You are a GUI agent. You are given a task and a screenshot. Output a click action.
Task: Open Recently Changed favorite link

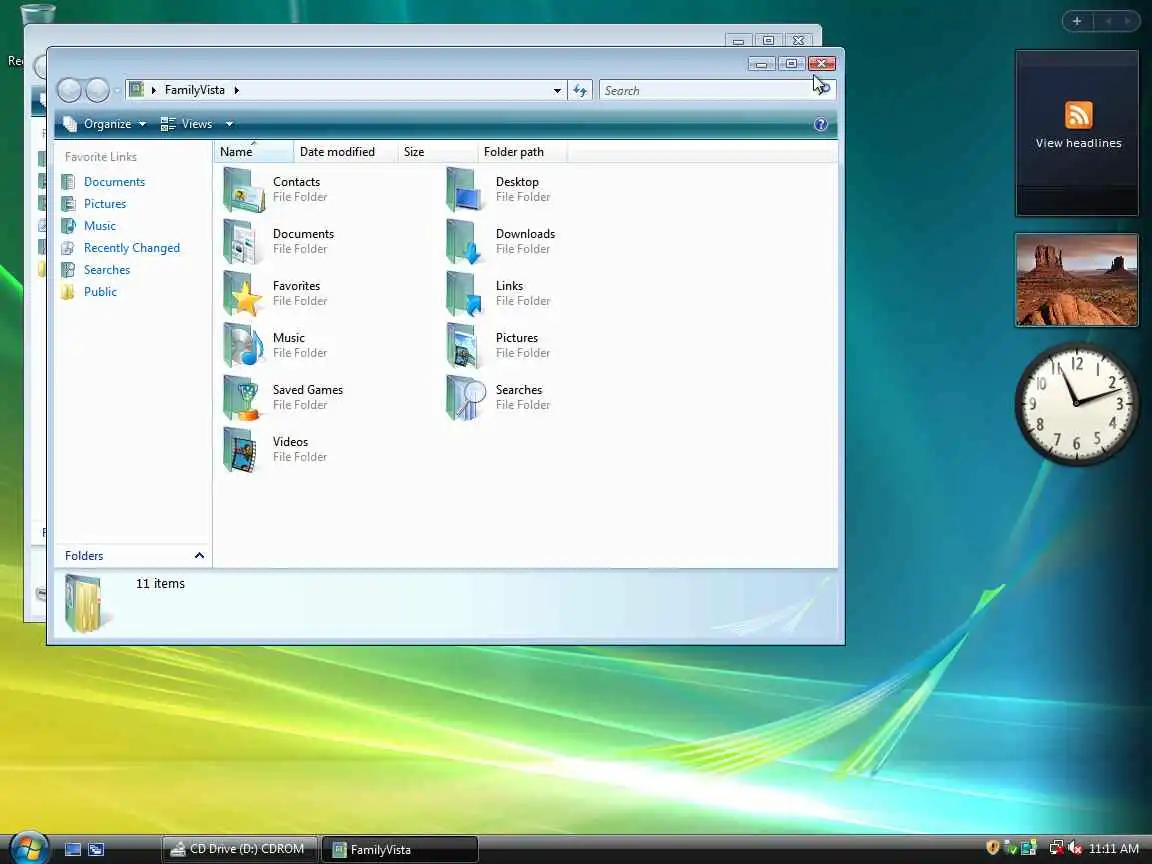point(132,248)
